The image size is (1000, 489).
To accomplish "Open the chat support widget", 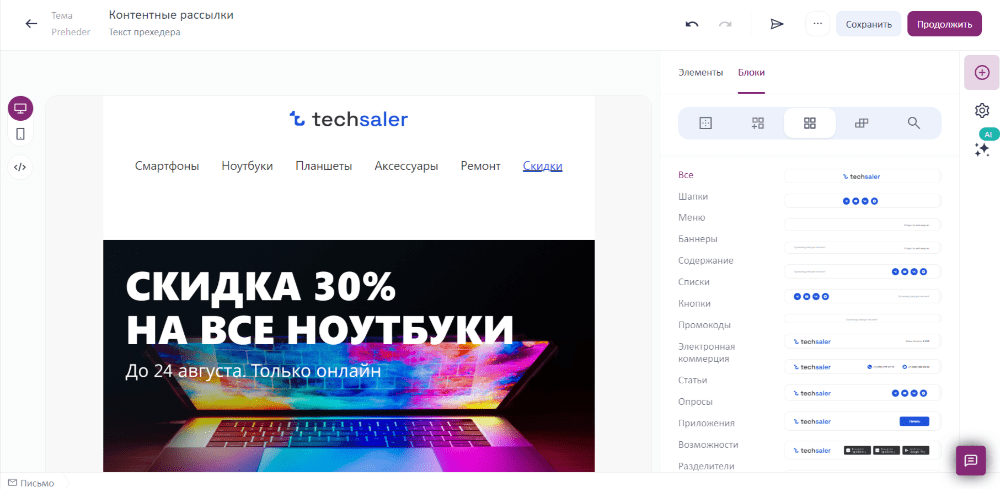I will coord(971,460).
